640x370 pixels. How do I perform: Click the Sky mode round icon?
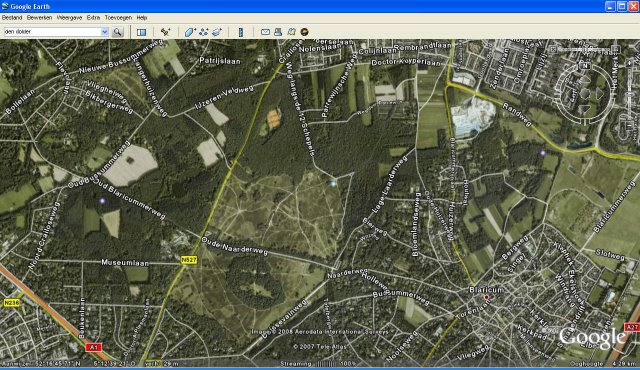[304, 32]
